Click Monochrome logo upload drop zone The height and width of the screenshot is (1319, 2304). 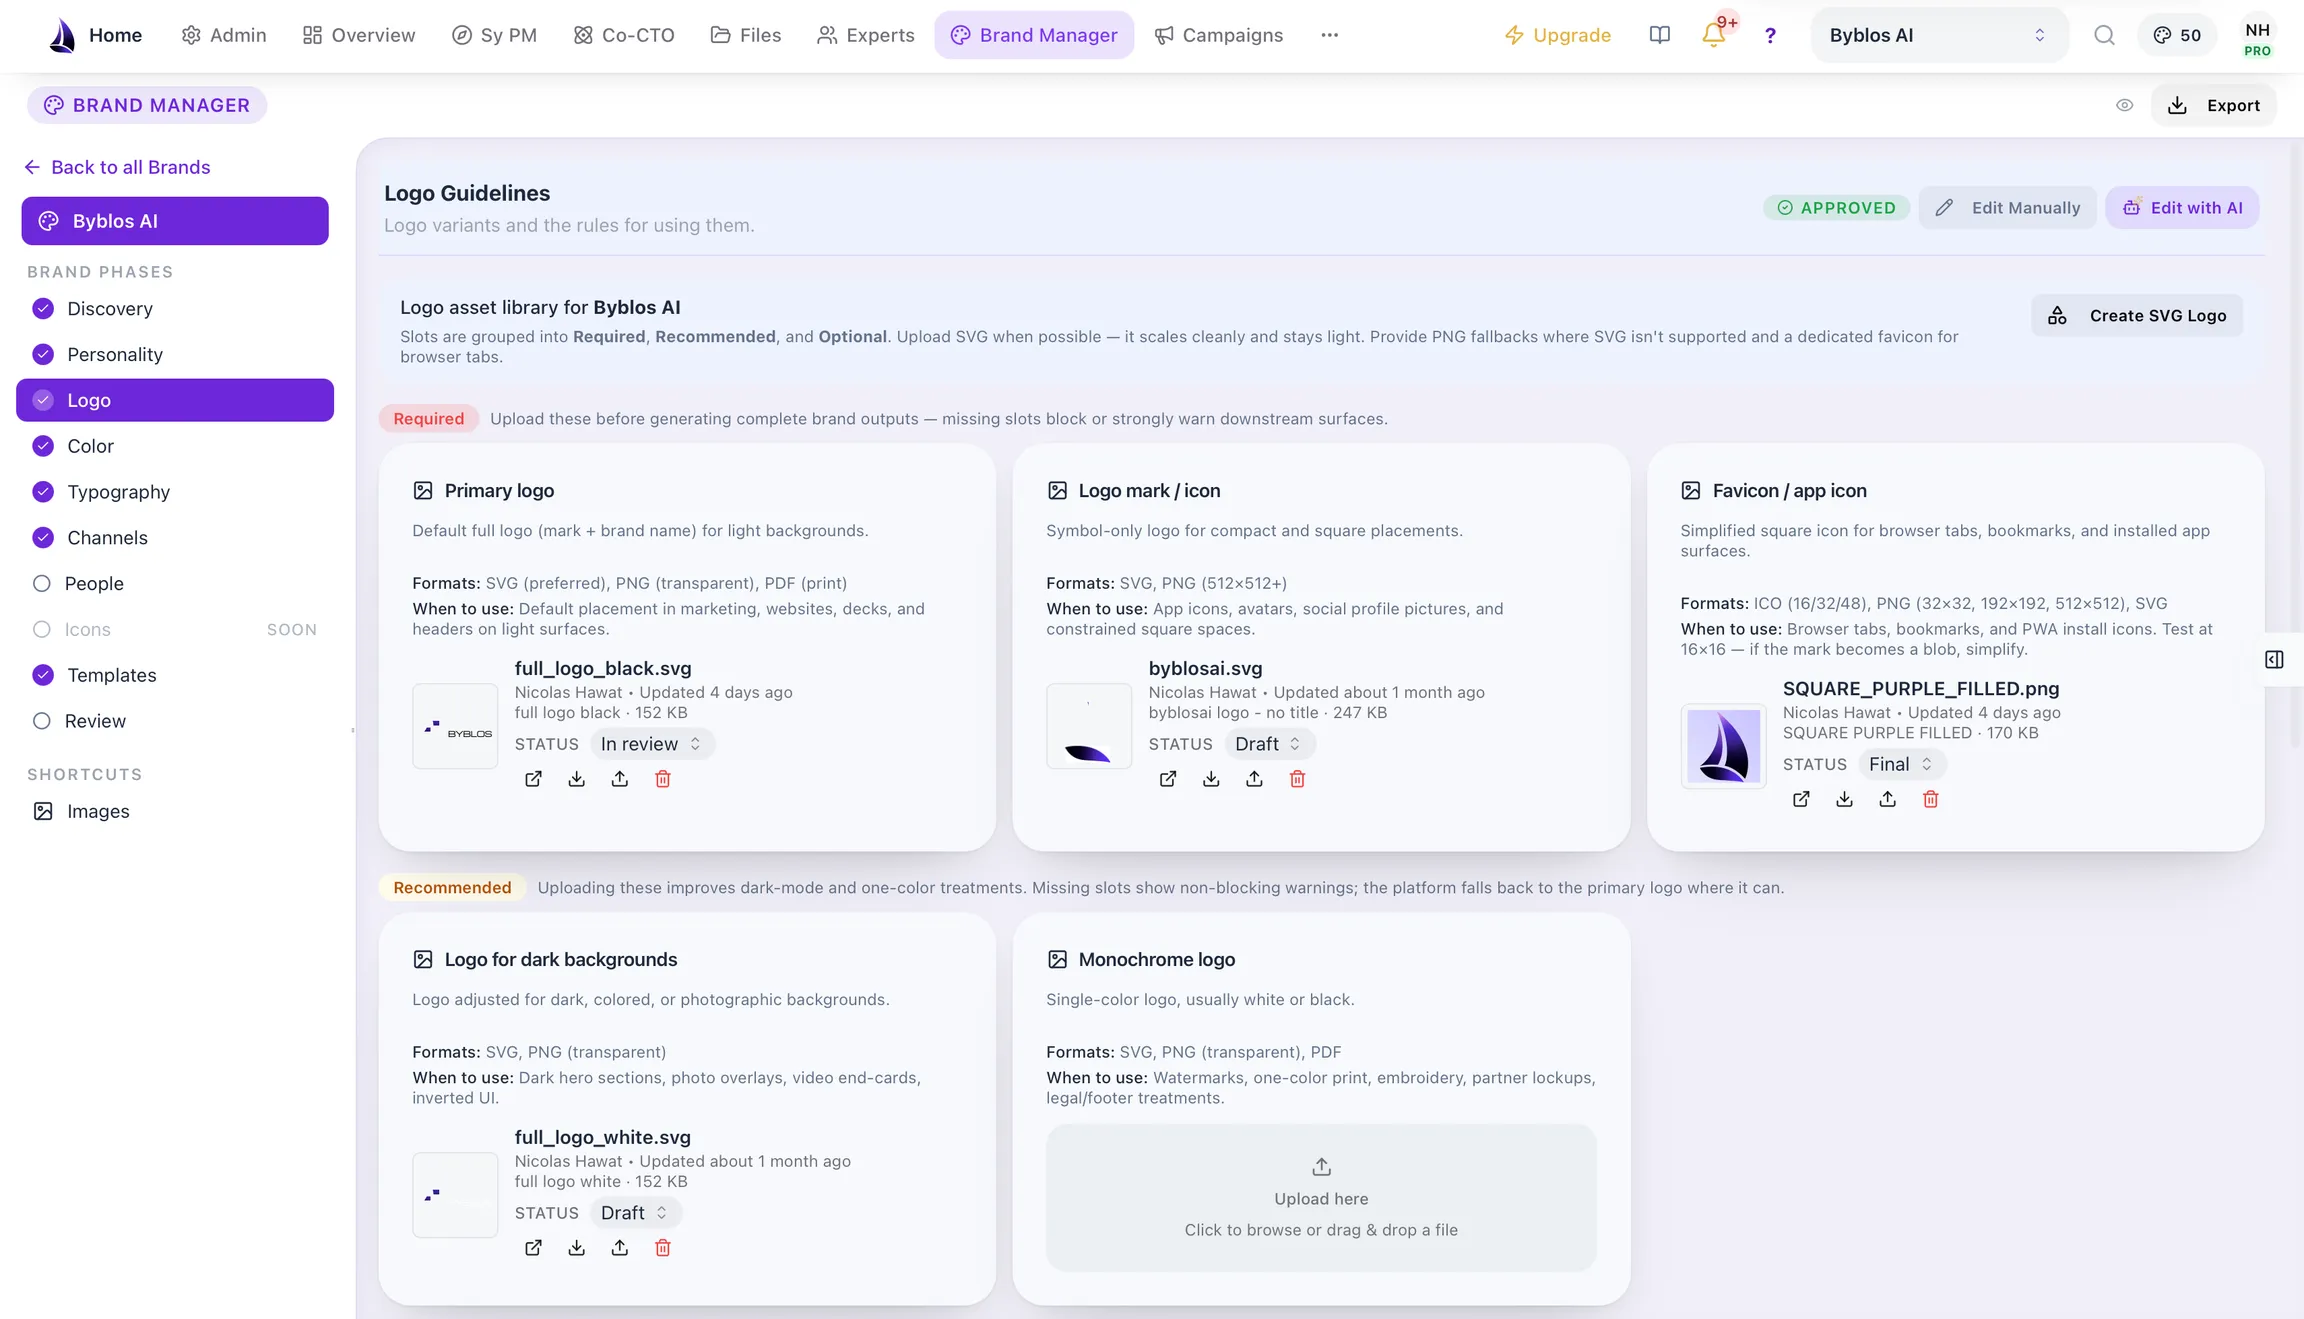pyautogui.click(x=1321, y=1198)
